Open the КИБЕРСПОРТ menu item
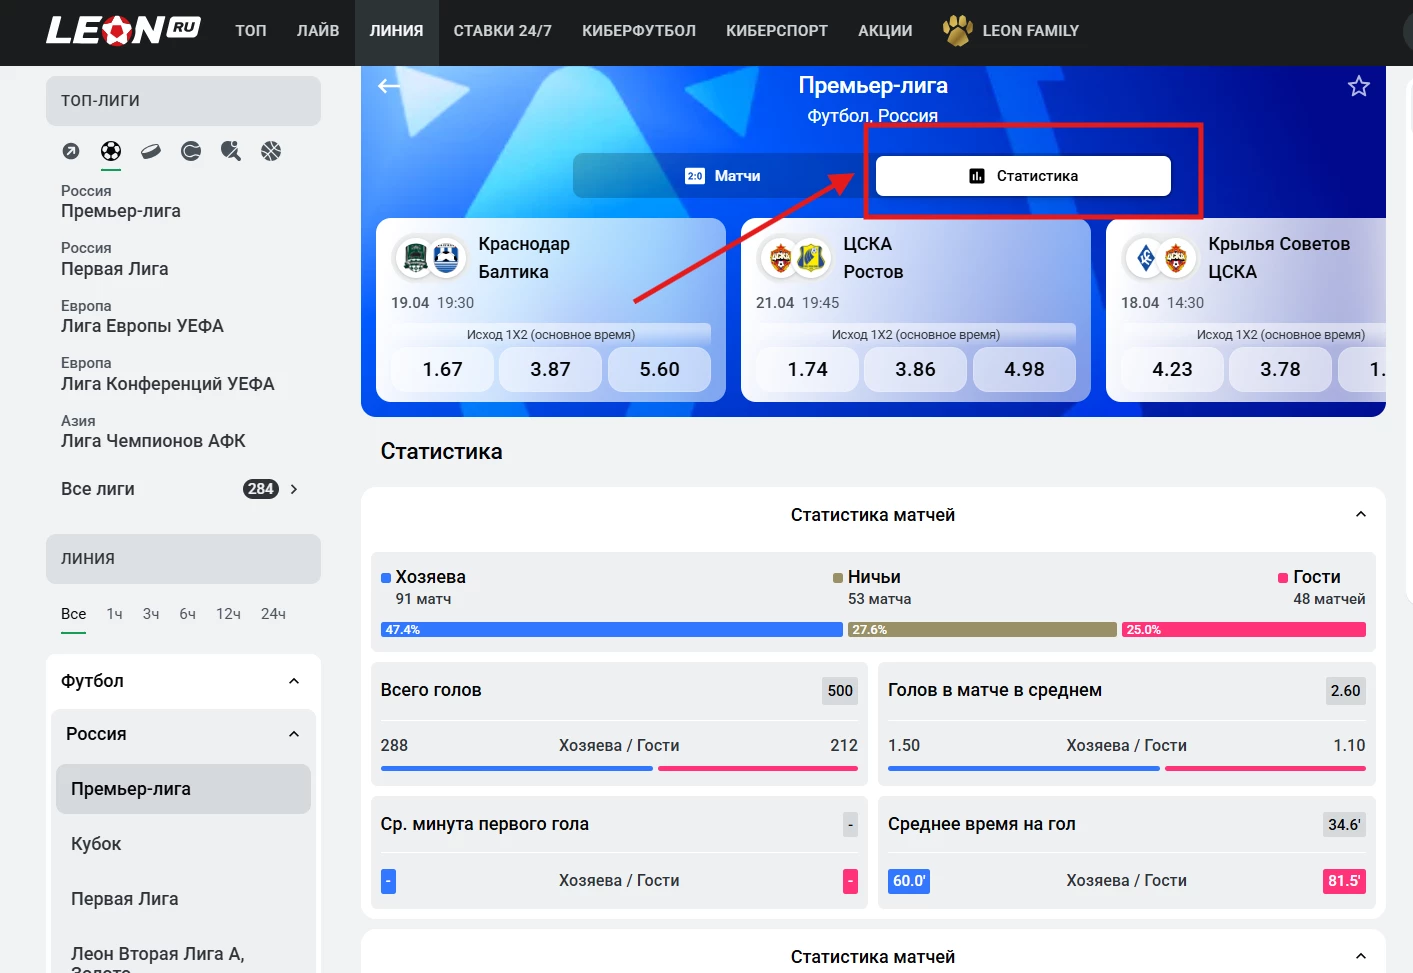This screenshot has height=973, width=1413. click(x=776, y=31)
